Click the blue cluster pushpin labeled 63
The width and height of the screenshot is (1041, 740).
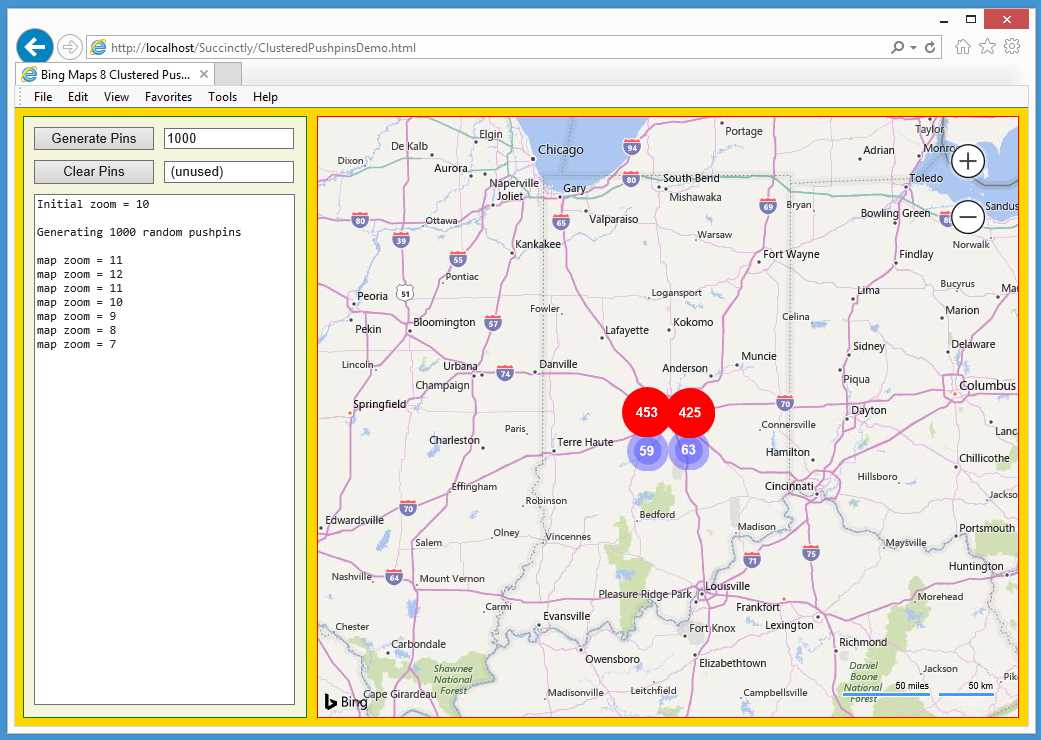688,450
